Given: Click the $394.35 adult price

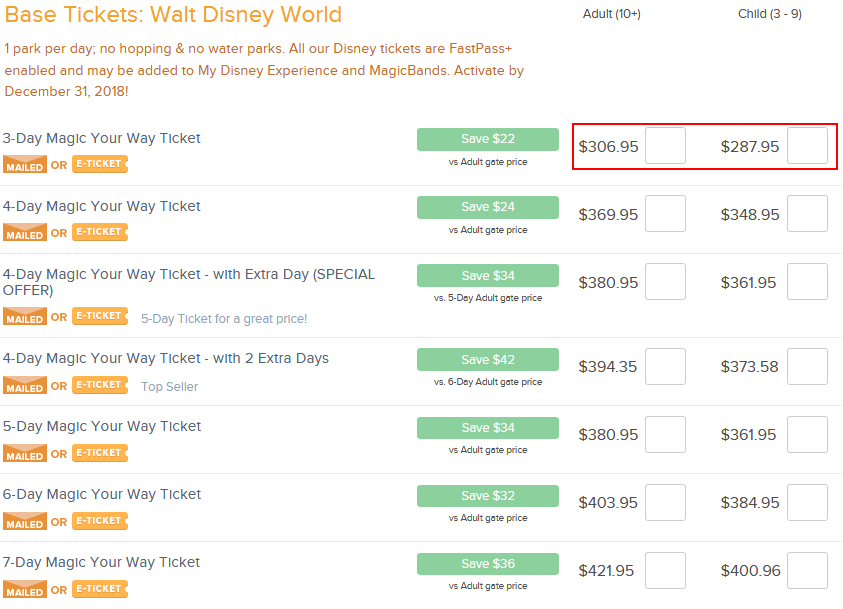Looking at the screenshot, I should tap(608, 367).
